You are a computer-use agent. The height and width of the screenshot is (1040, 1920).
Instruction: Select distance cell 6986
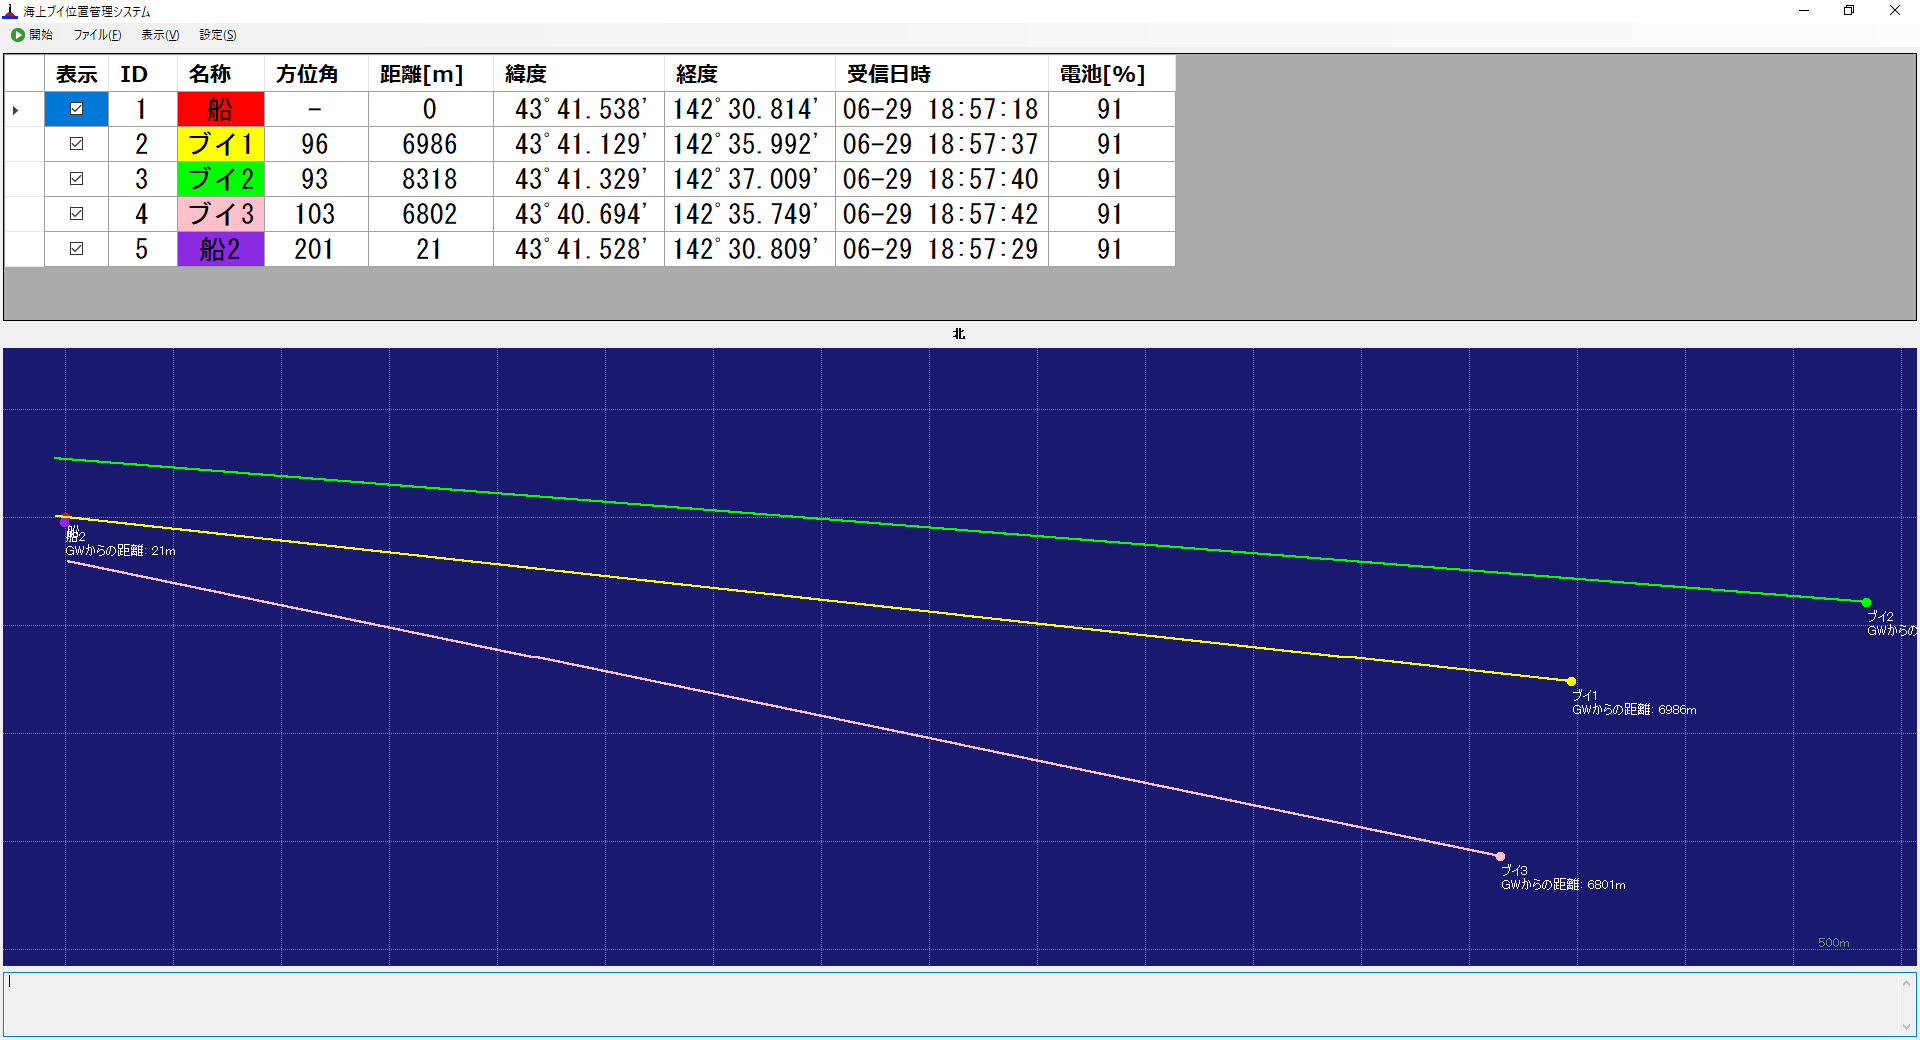coord(431,144)
